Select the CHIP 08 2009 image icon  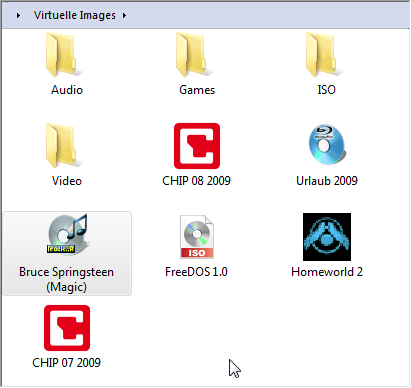[197, 146]
